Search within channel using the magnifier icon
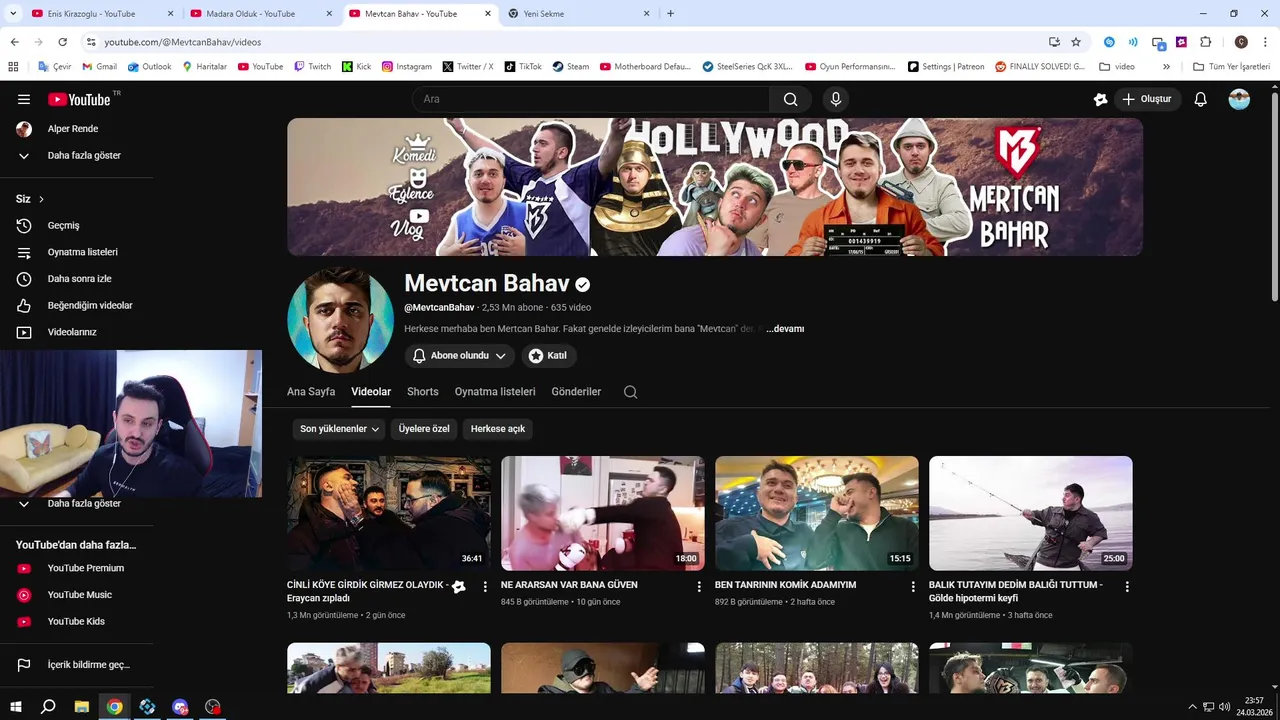 pos(630,392)
